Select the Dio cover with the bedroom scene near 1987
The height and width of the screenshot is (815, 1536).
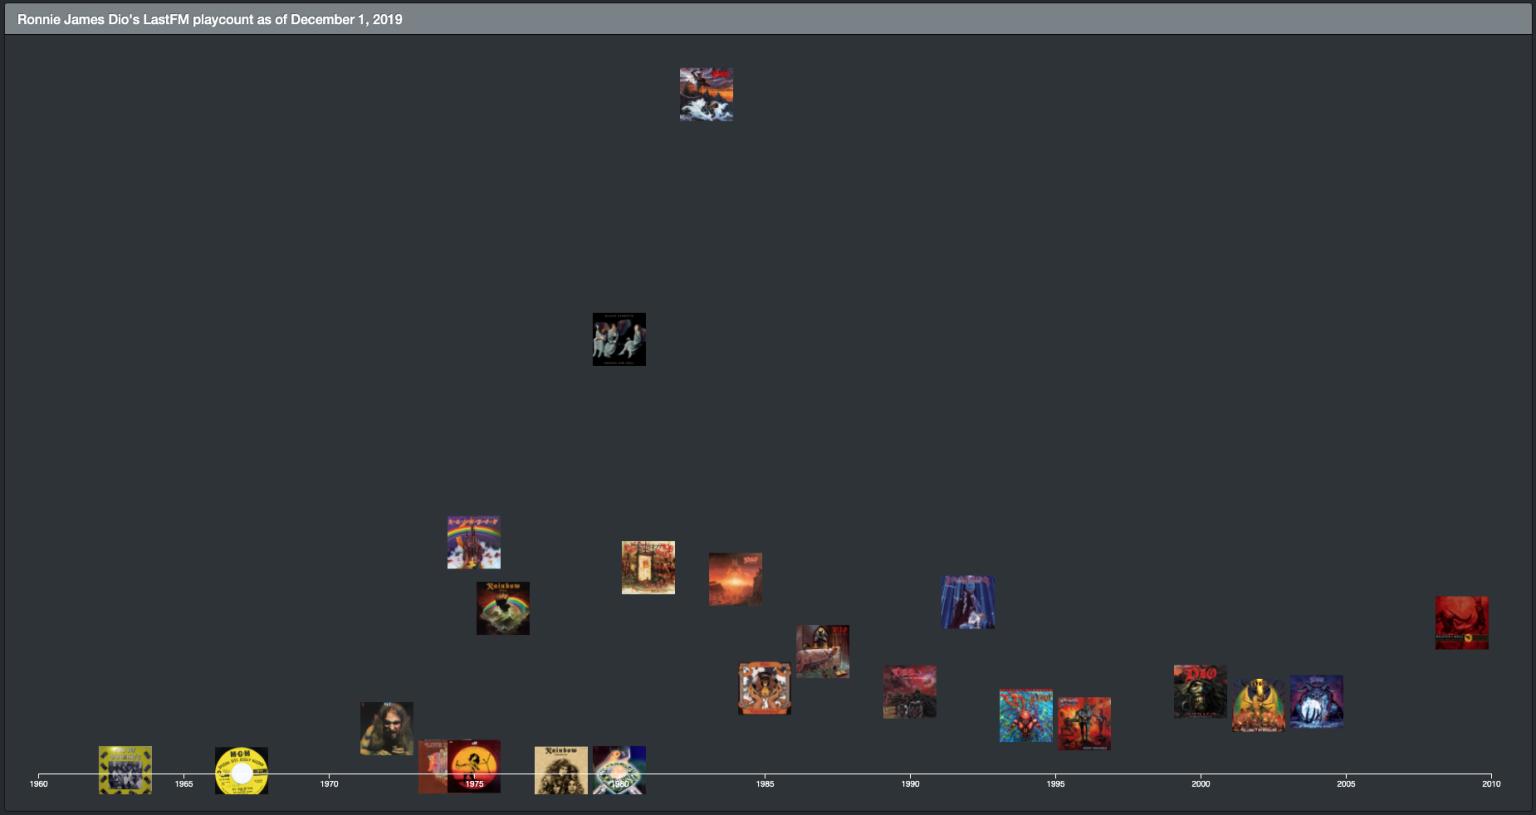823,652
